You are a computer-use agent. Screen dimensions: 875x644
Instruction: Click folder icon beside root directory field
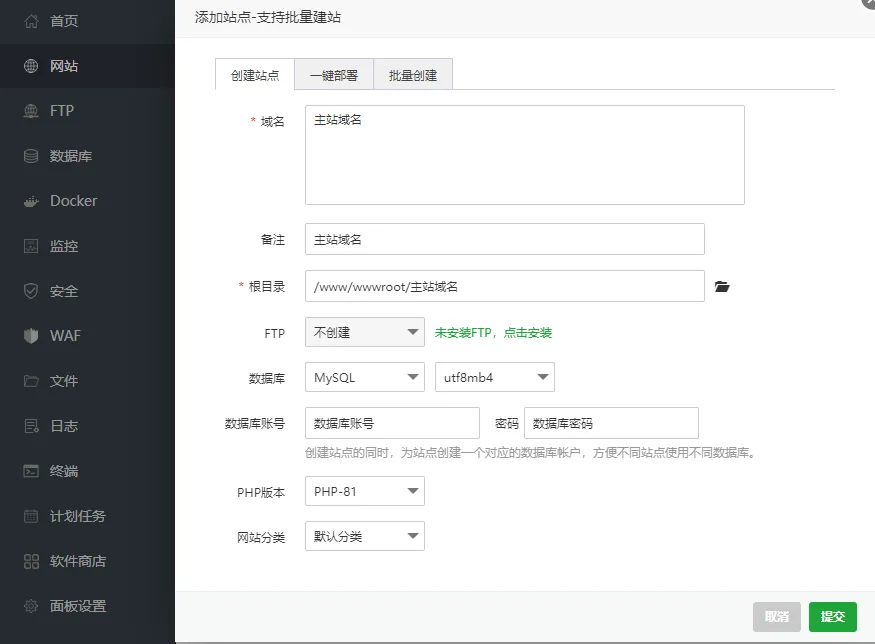point(722,287)
